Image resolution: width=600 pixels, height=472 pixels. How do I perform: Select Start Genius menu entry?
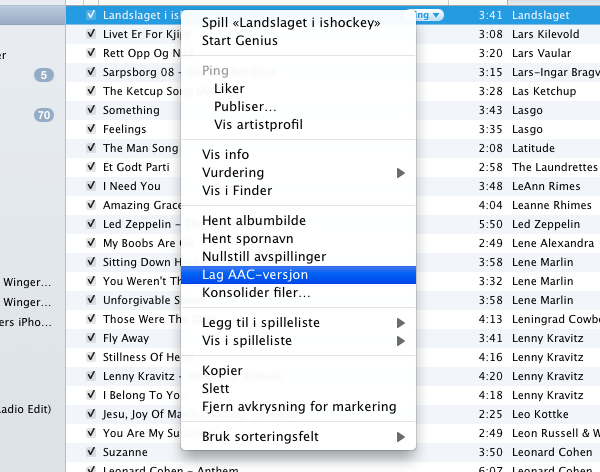240,41
